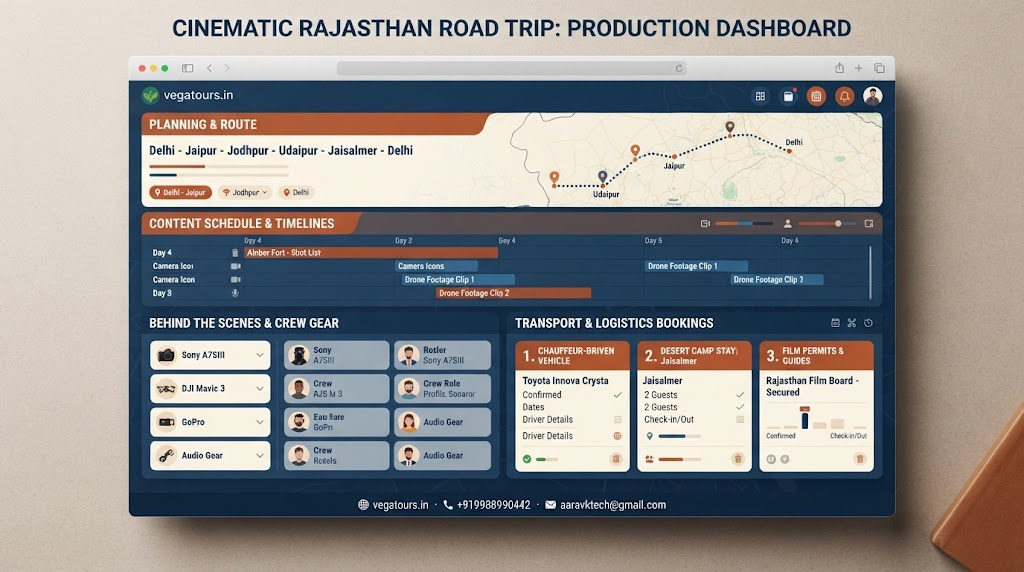The width and height of the screenshot is (1024, 572).
Task: Expand the GoPro dropdown
Action: [x=259, y=422]
